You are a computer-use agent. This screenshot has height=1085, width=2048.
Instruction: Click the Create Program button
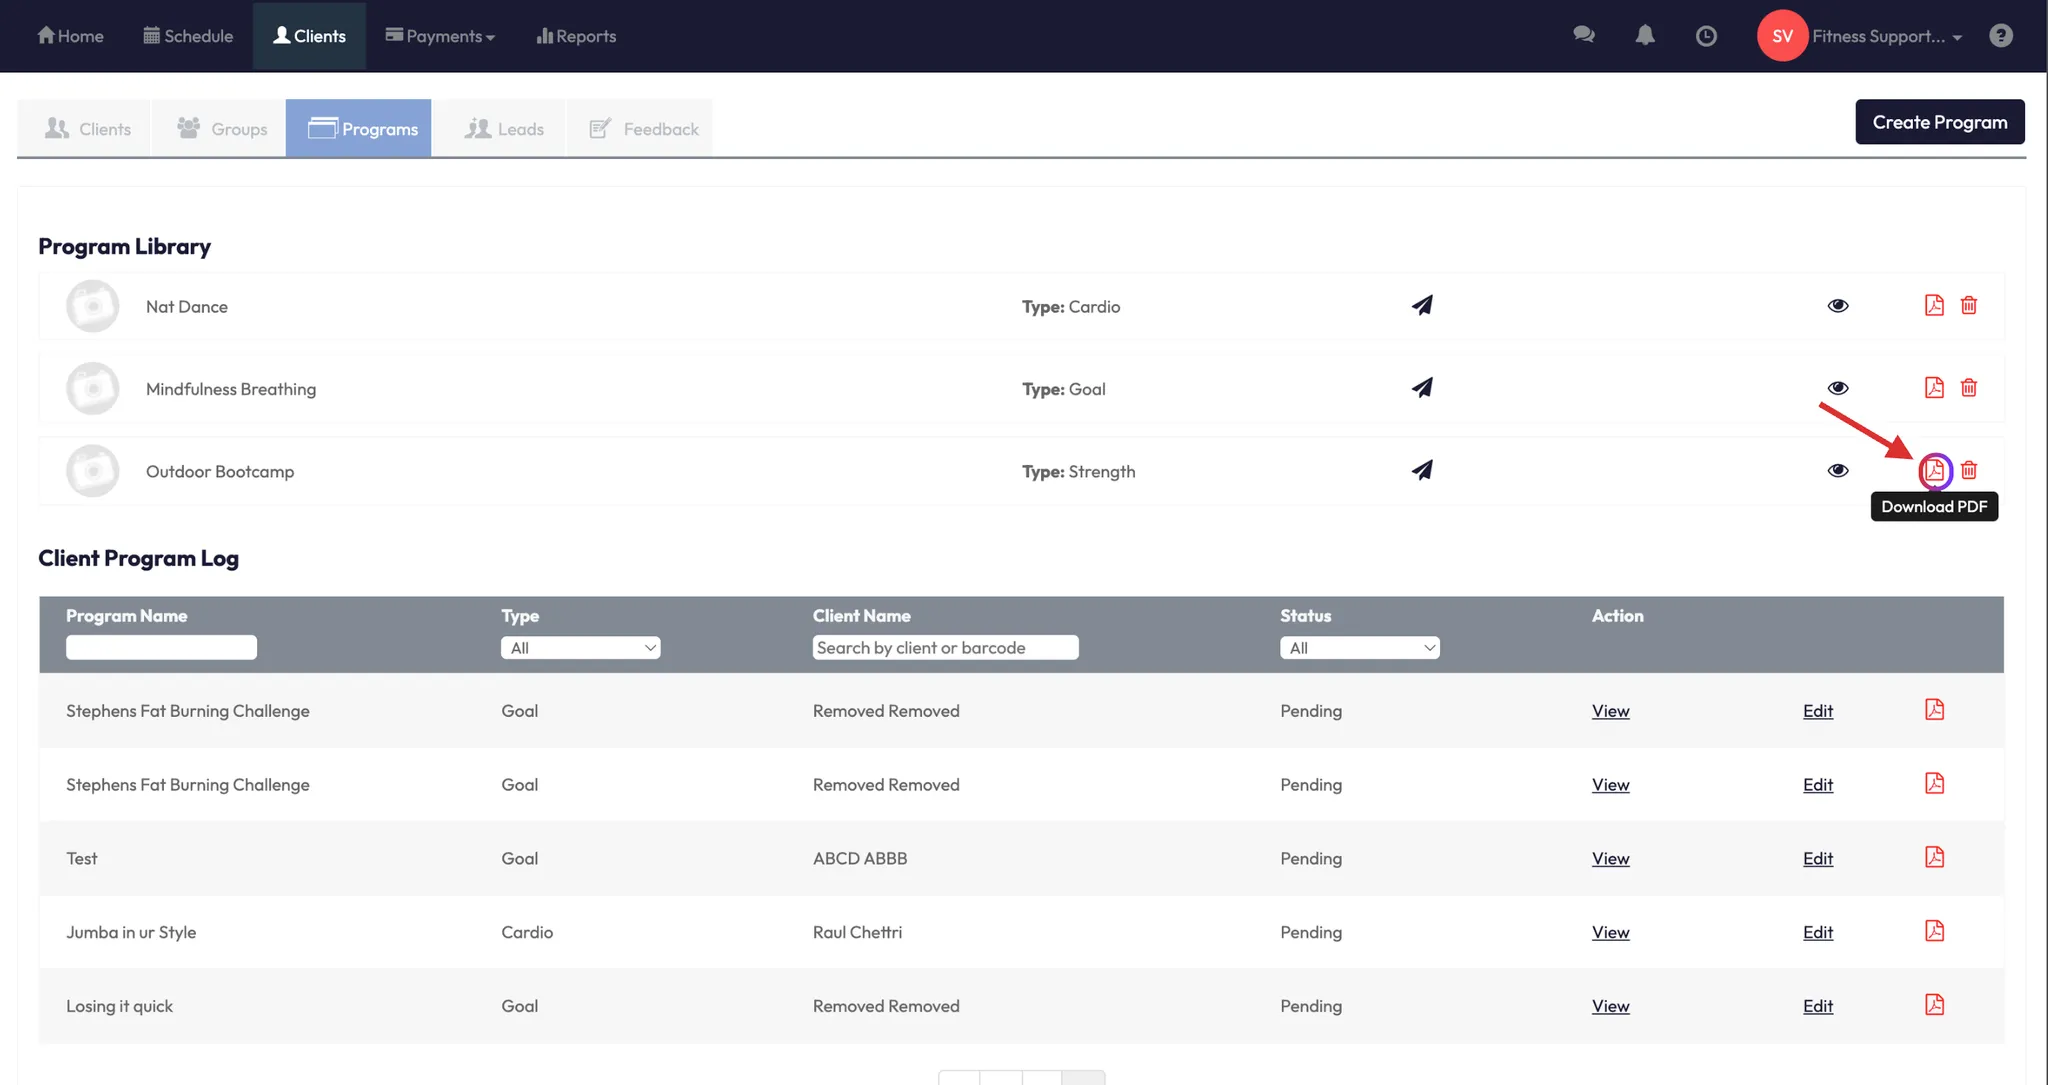click(1939, 122)
